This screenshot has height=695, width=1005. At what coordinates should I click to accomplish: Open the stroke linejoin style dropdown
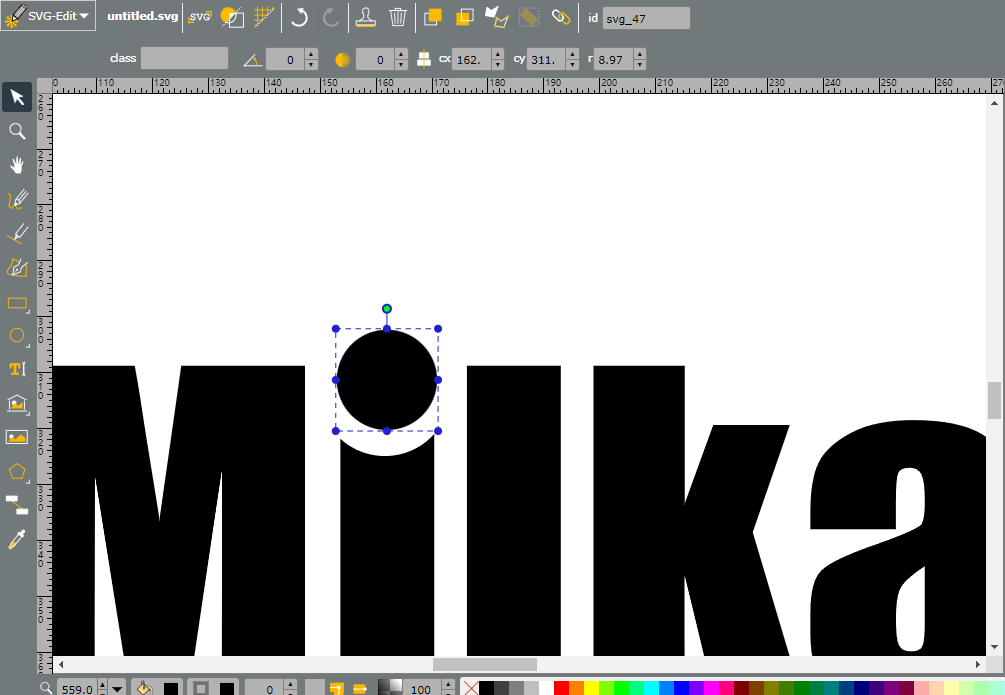pyautogui.click(x=336, y=689)
